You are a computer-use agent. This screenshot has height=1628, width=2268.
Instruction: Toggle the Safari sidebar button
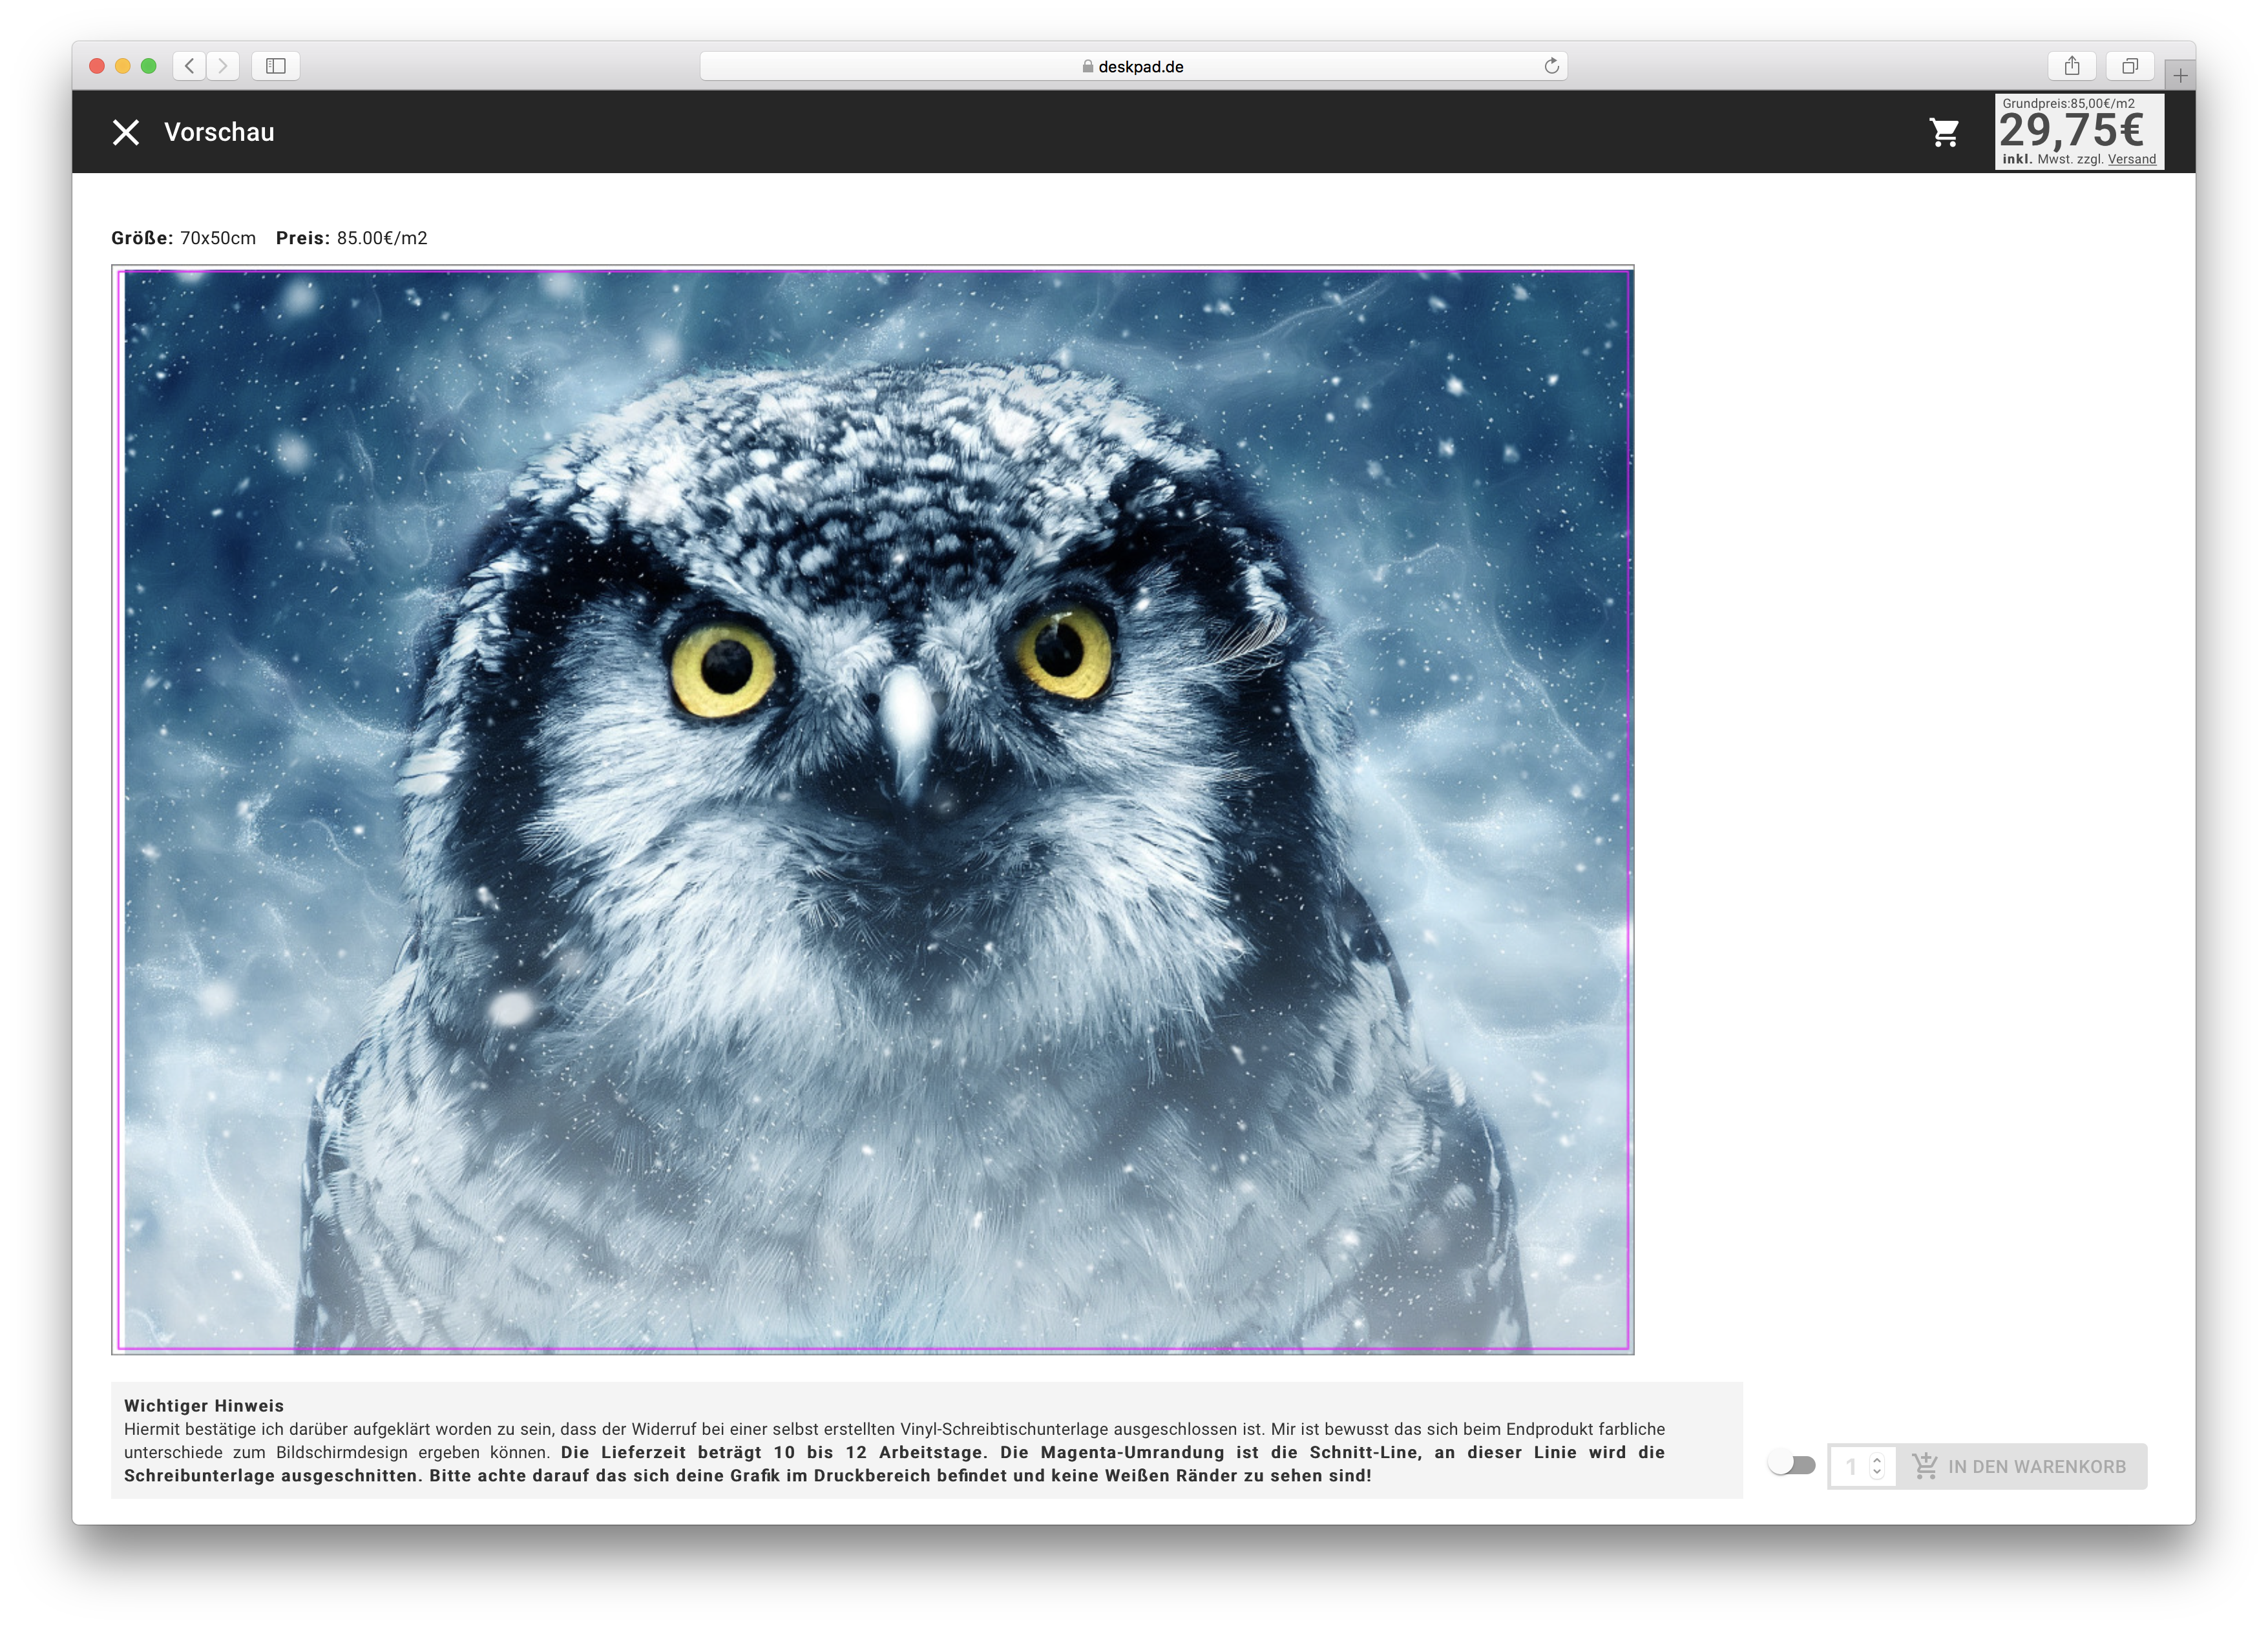coord(276,66)
